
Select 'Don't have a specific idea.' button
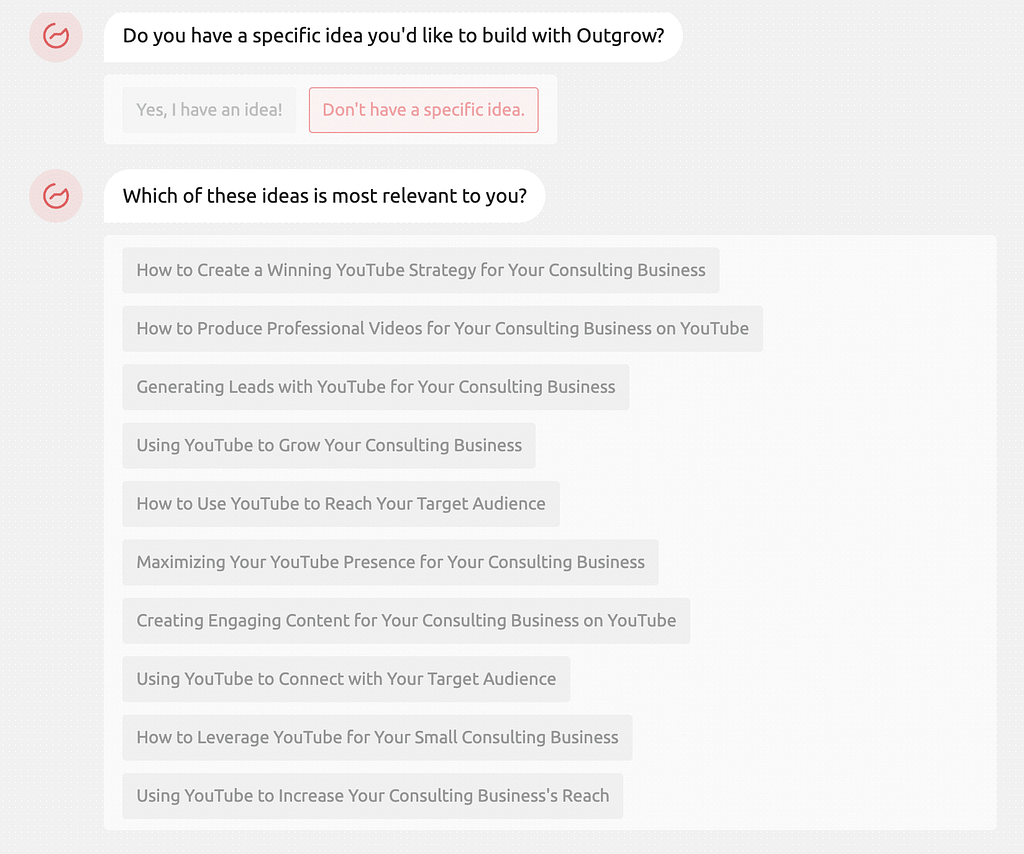click(x=423, y=110)
